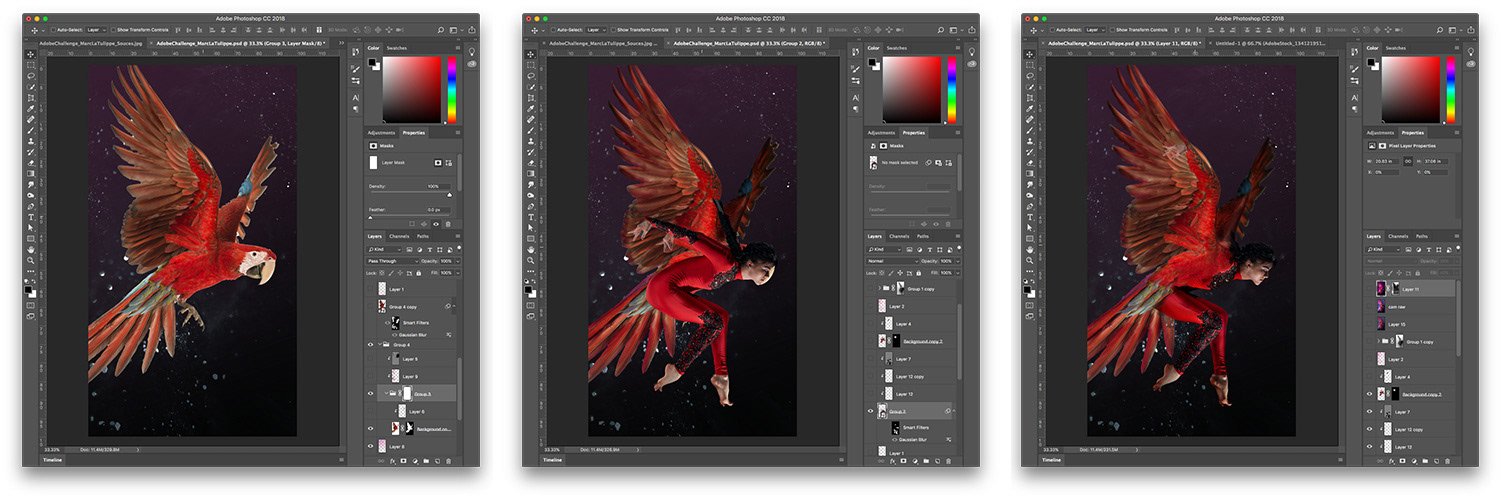
Task: Open Pass Through blend mode dropdown in left window
Action: tap(392, 261)
